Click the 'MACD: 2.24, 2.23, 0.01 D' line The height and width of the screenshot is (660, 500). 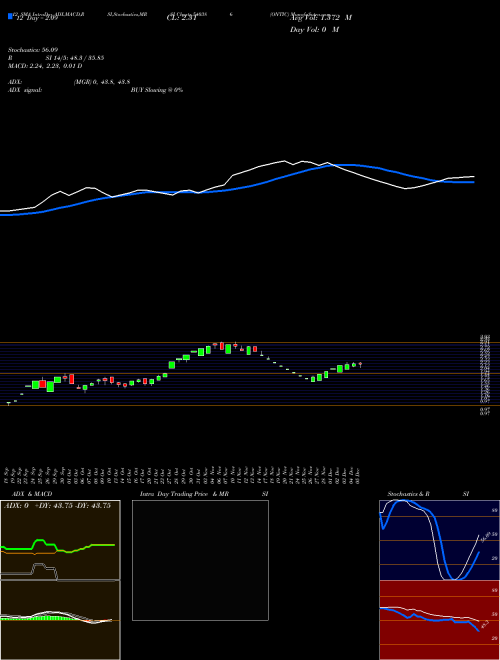45,66
